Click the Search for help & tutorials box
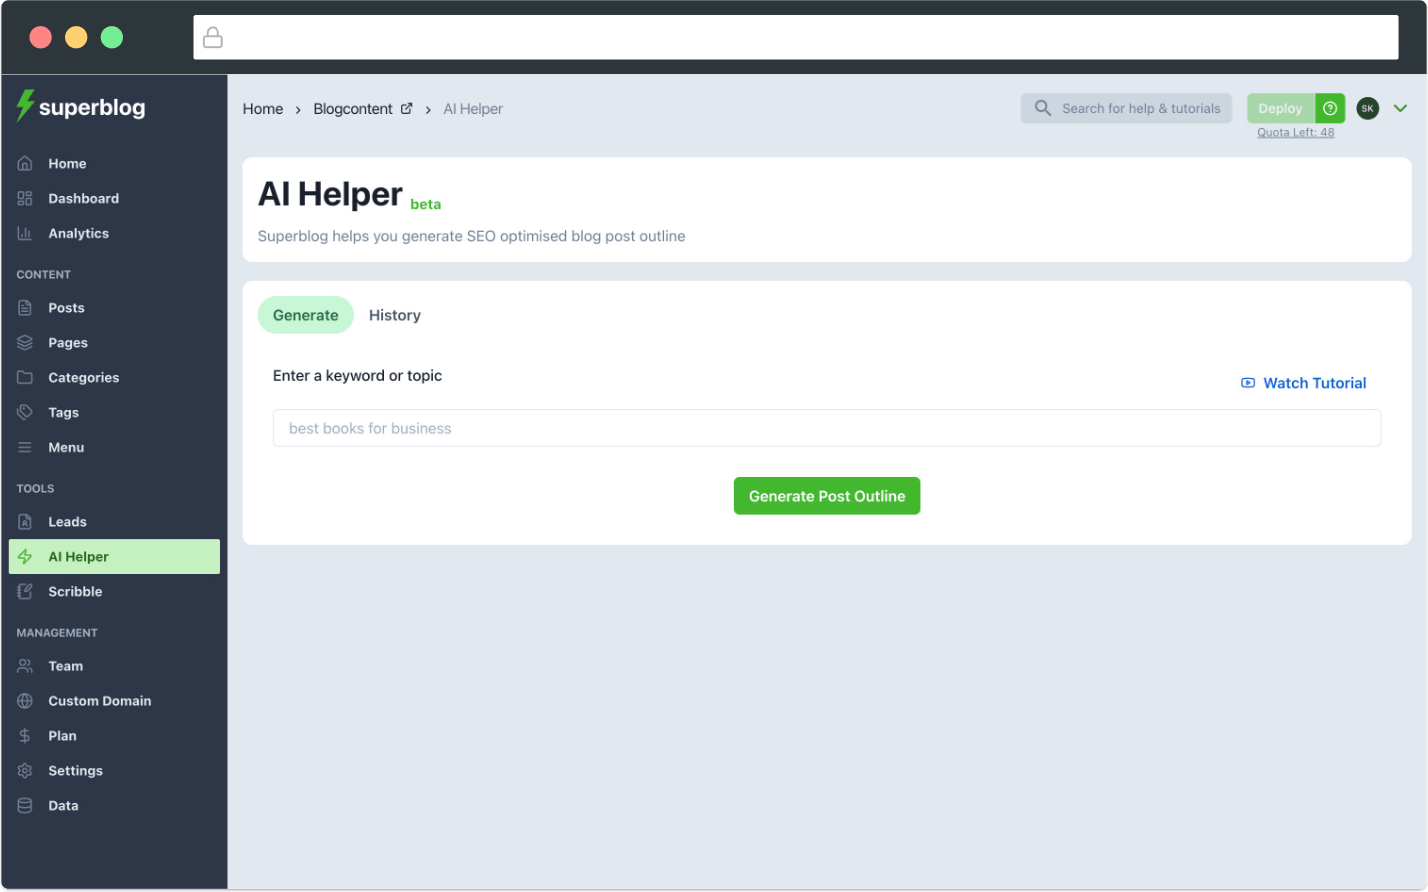Screen dimensions: 1428x892 [1126, 108]
